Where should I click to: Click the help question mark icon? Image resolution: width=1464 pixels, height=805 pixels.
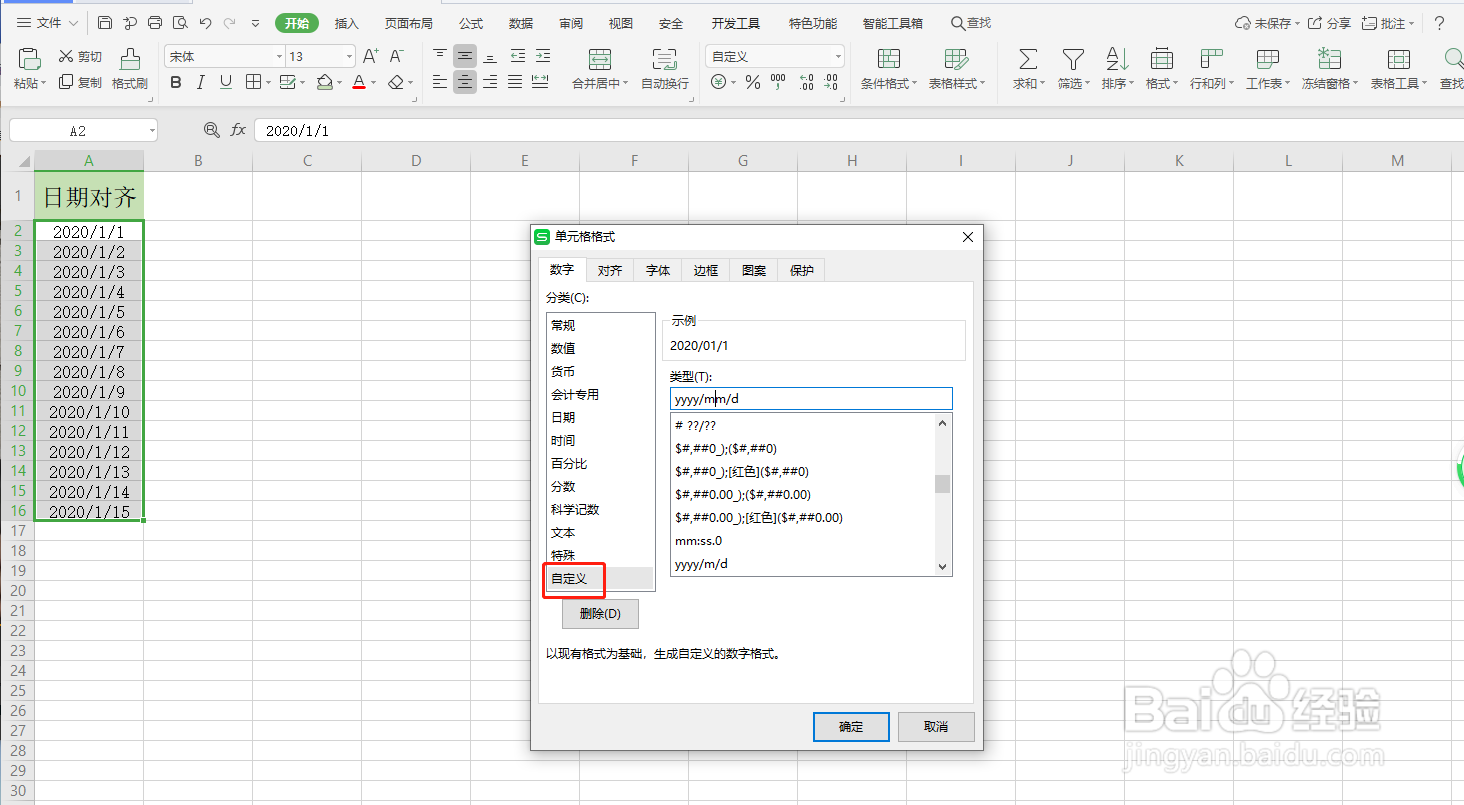point(1440,23)
